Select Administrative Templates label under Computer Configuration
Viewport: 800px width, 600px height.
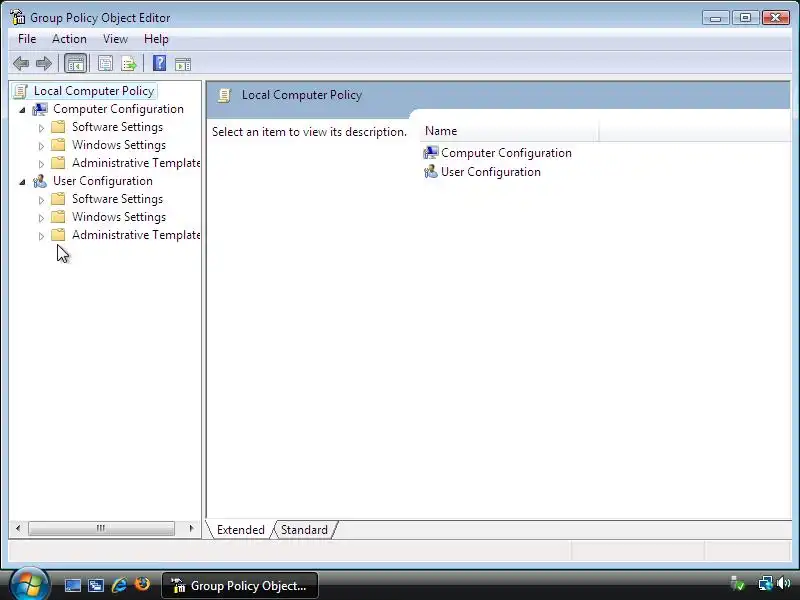tap(136, 163)
